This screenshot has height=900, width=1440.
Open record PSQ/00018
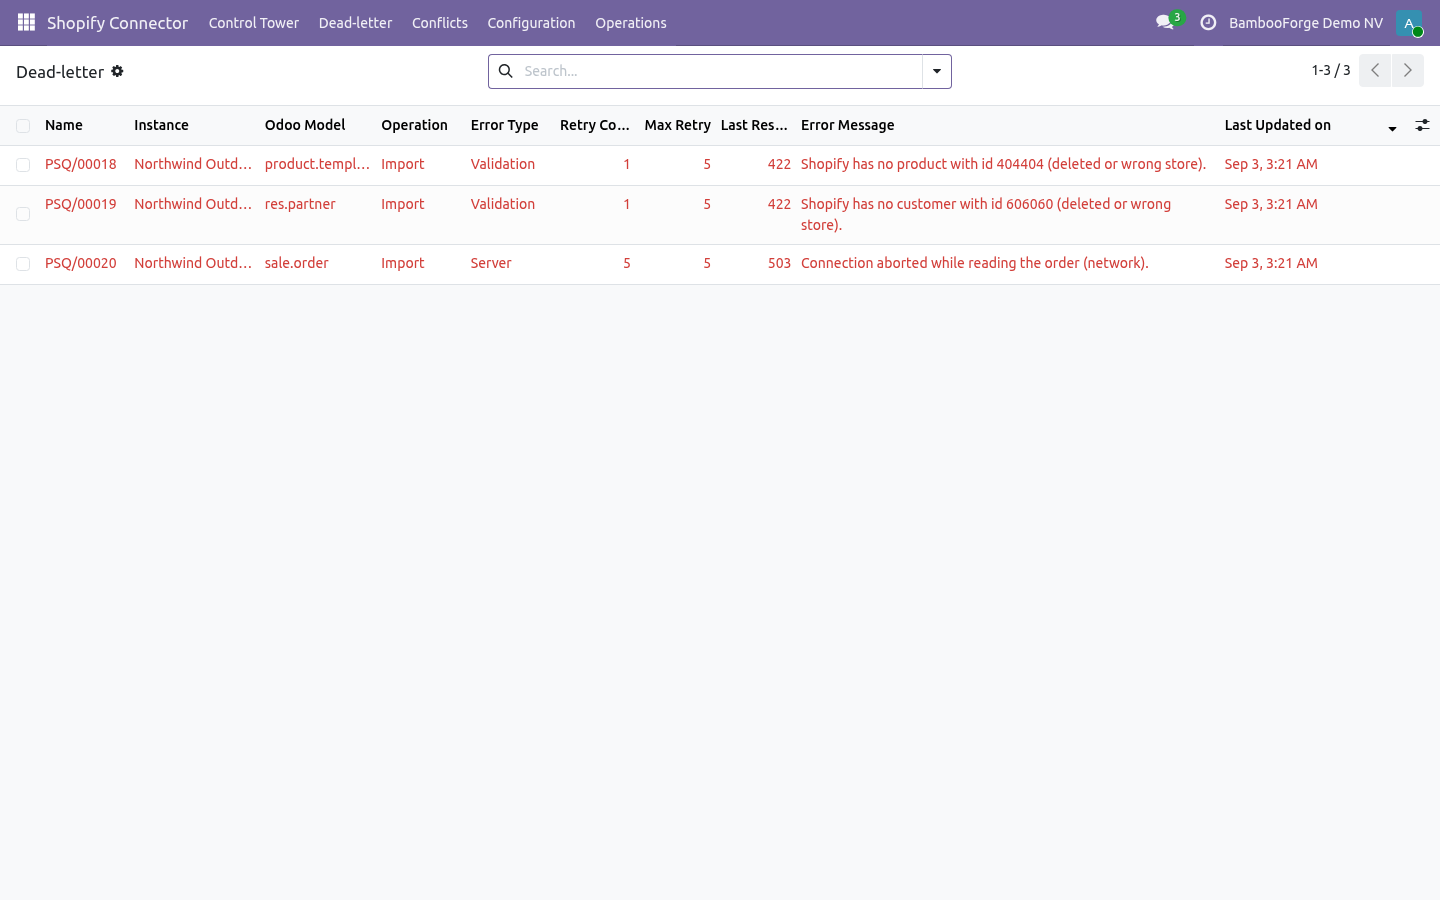tap(81, 164)
